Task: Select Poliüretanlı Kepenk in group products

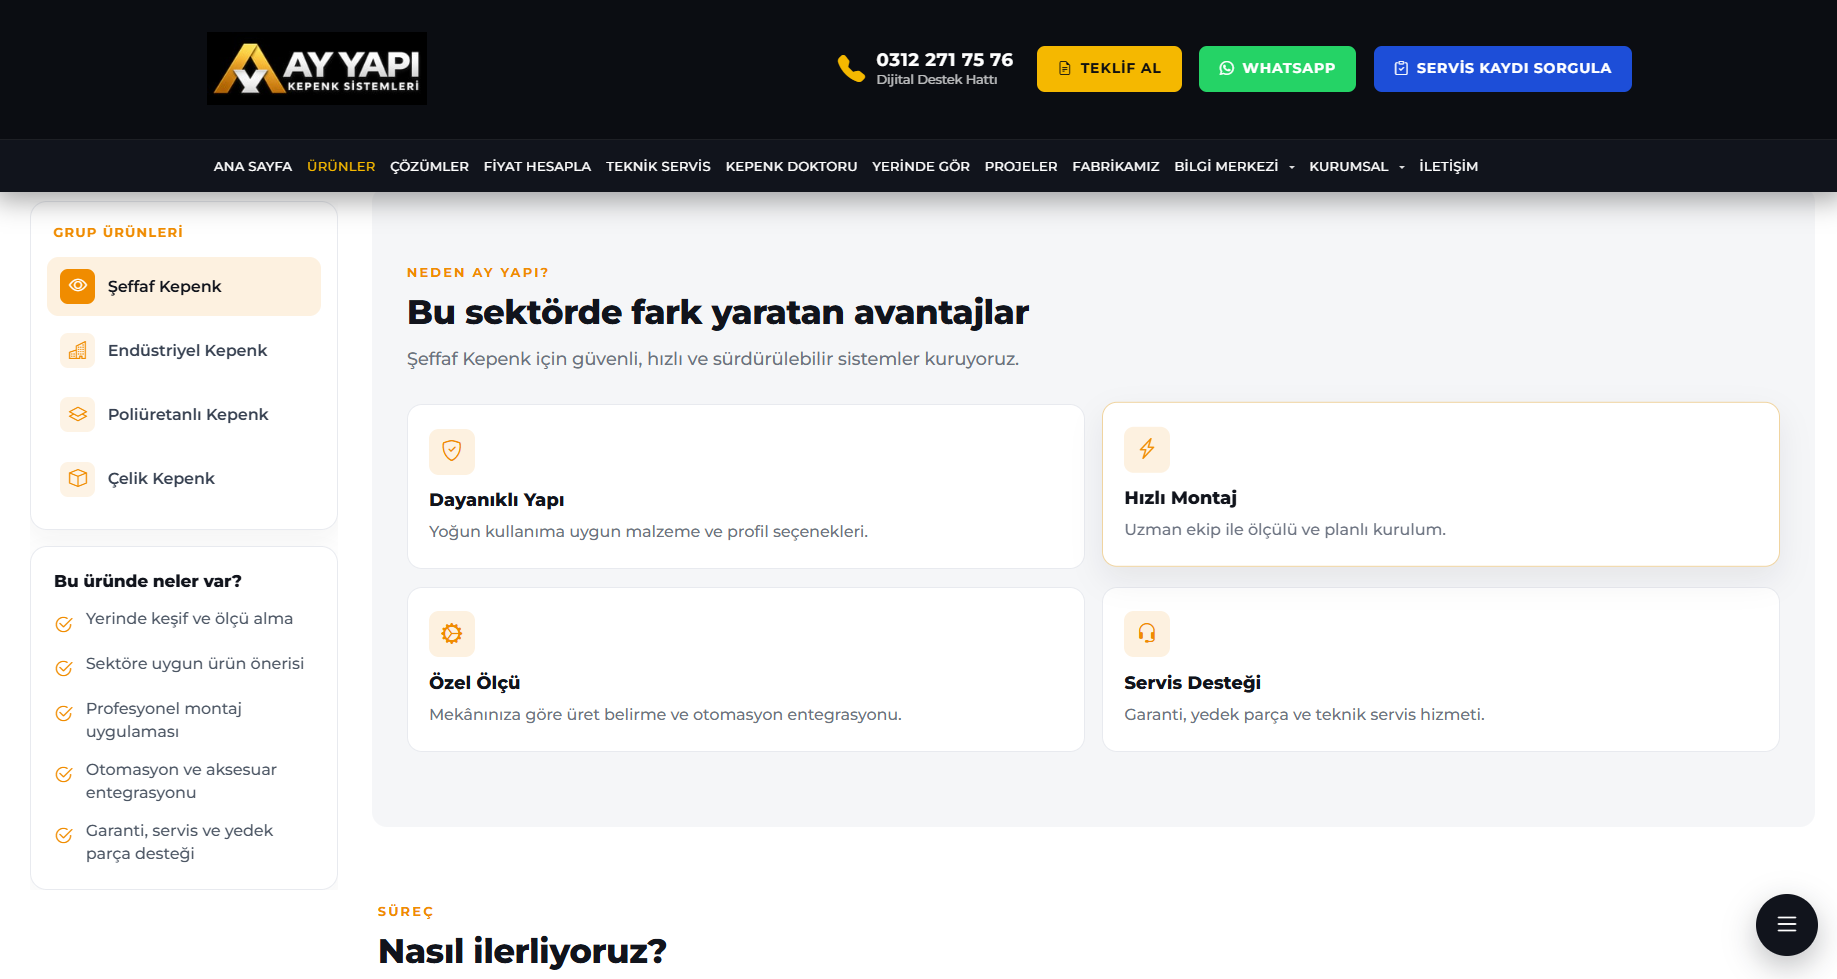Action: [x=184, y=414]
